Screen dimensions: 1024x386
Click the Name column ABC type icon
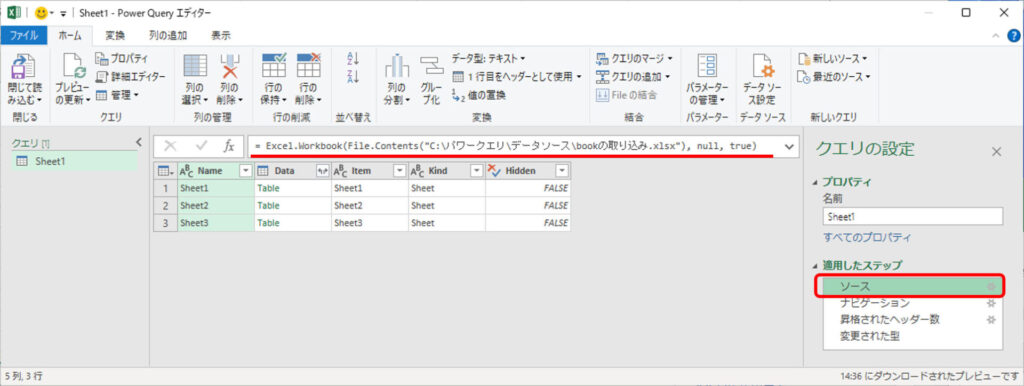click(x=186, y=170)
